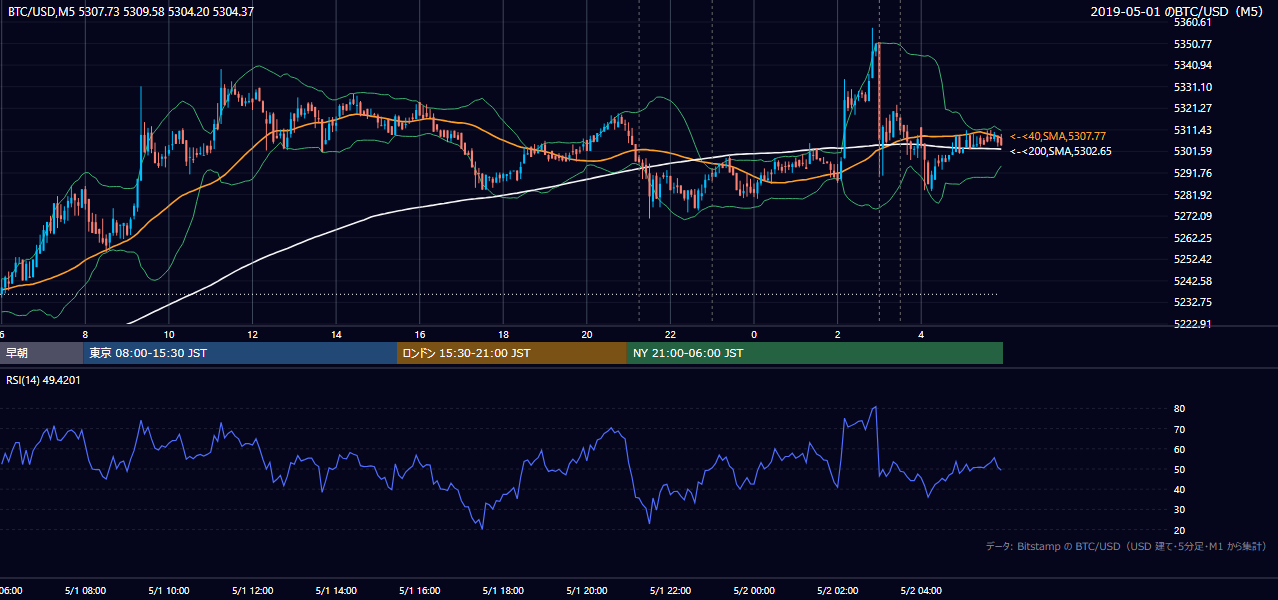The width and height of the screenshot is (1278, 600).
Task: Click price axis value 5331.10
Action: tap(1194, 87)
